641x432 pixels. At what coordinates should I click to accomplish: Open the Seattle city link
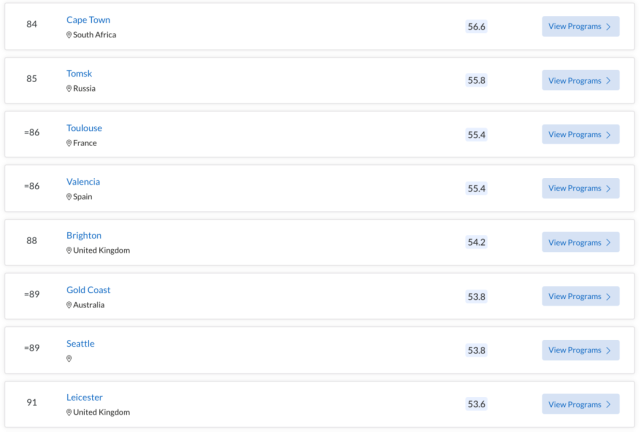[x=80, y=344]
